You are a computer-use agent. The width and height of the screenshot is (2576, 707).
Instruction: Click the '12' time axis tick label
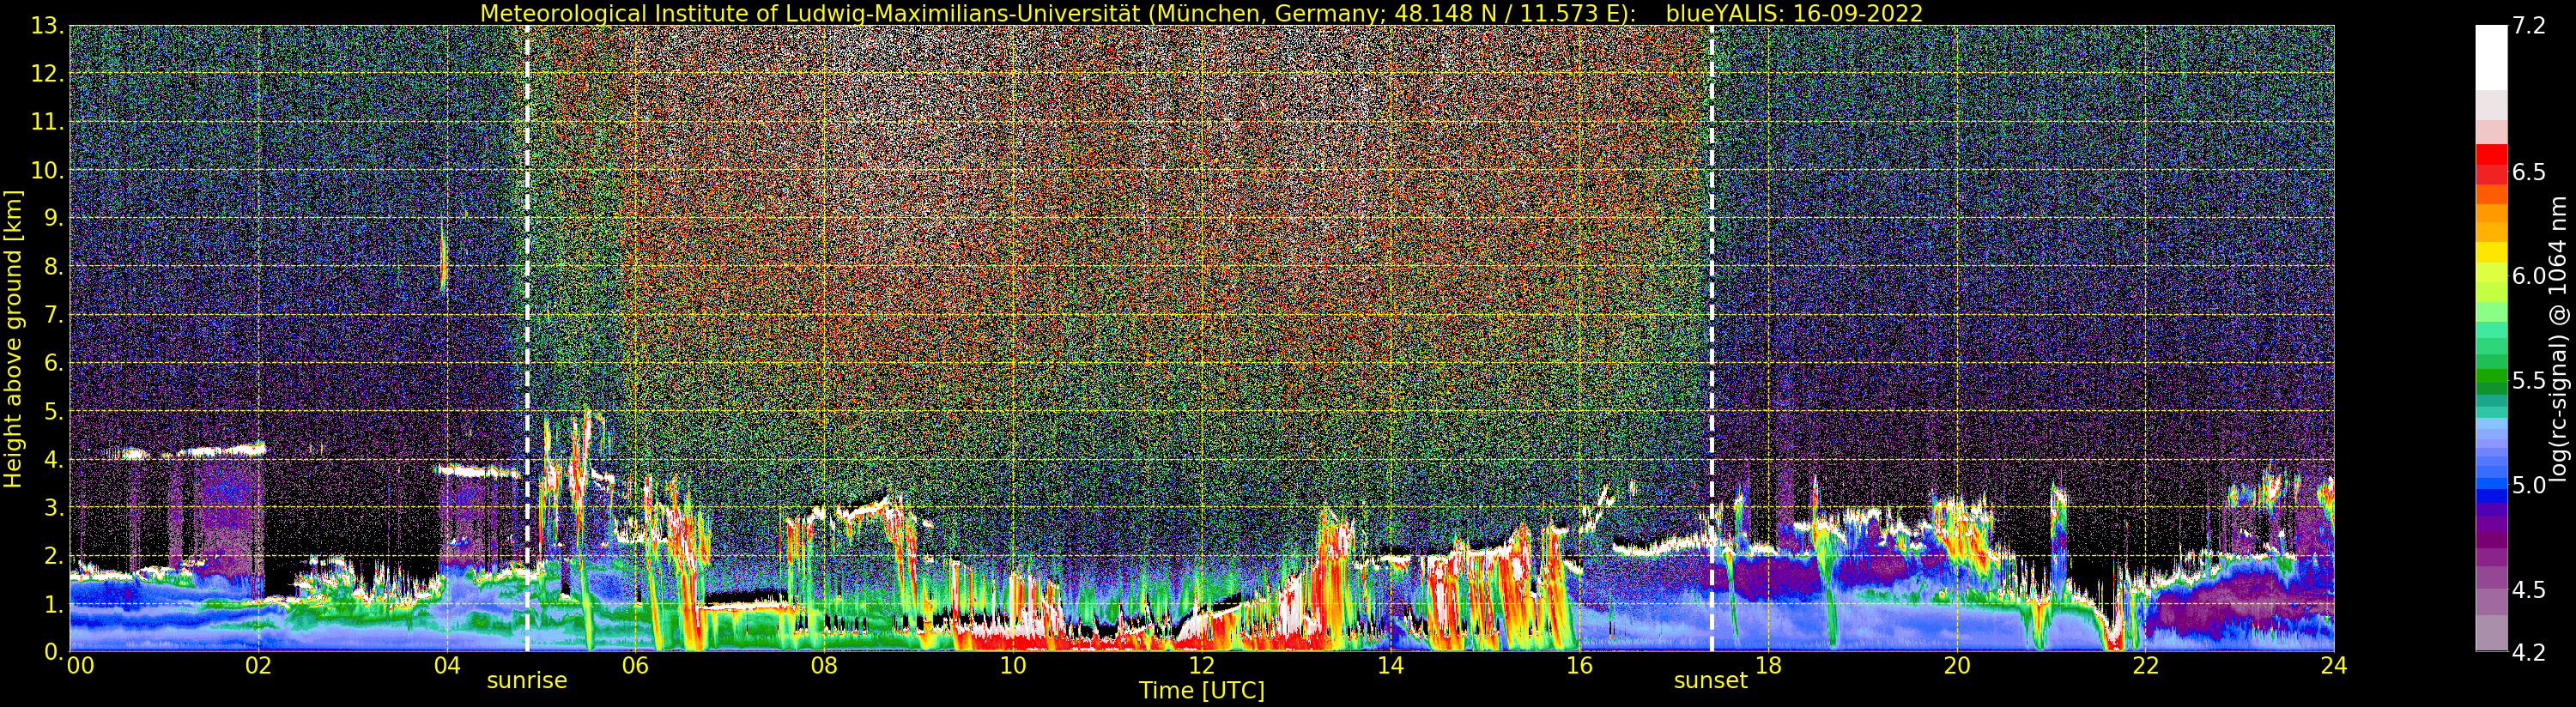pyautogui.click(x=1202, y=665)
